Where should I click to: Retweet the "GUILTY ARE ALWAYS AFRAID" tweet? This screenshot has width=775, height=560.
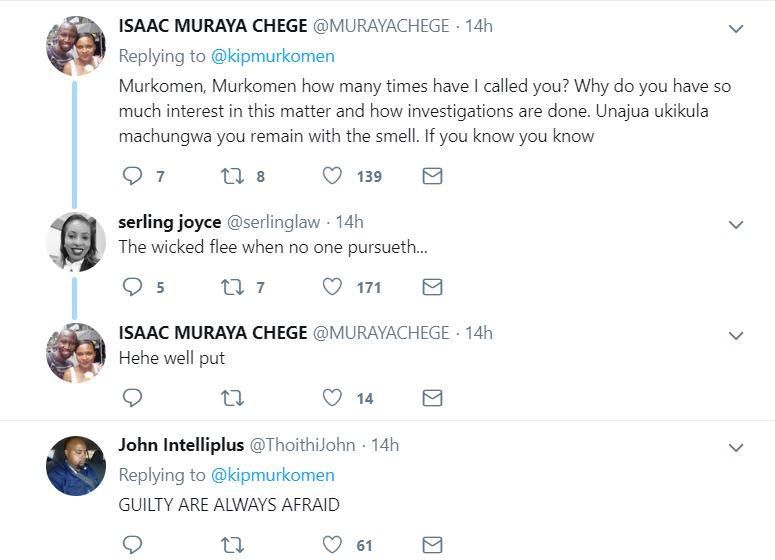point(232,545)
